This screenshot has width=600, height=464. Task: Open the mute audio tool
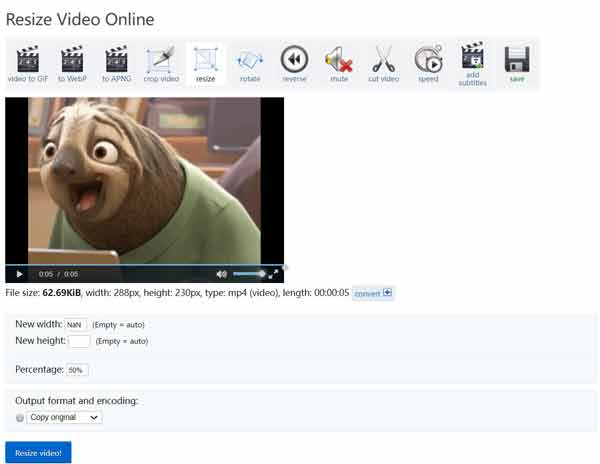pyautogui.click(x=339, y=64)
